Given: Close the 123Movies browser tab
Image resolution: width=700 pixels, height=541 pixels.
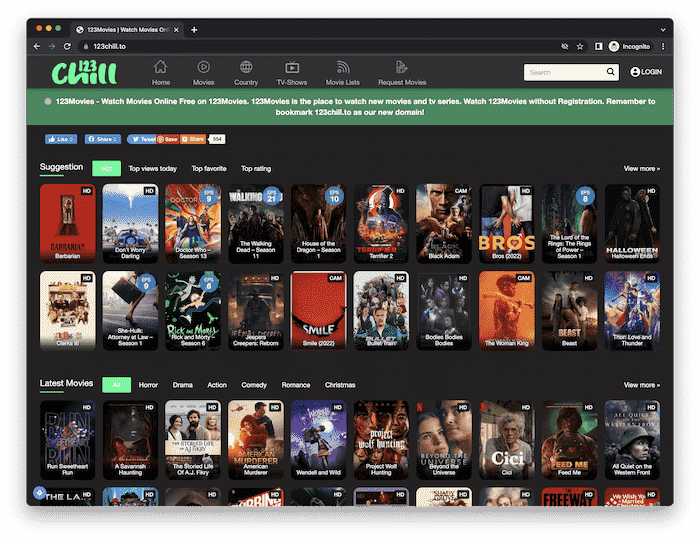Looking at the screenshot, I should click(x=176, y=30).
